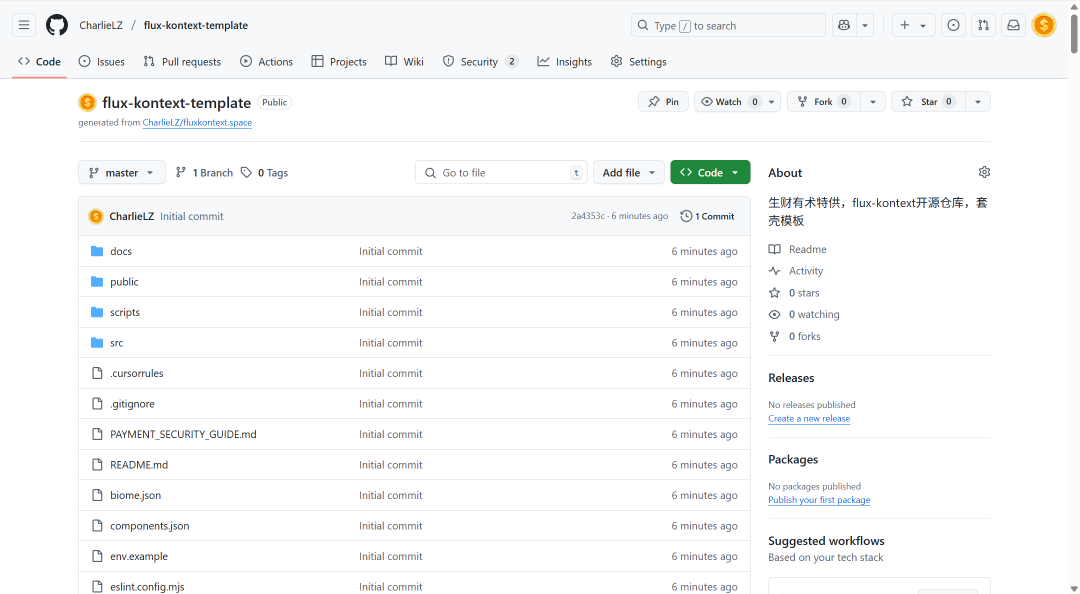Open the eslint.config.mjs file
The height and width of the screenshot is (594, 1080).
(147, 586)
